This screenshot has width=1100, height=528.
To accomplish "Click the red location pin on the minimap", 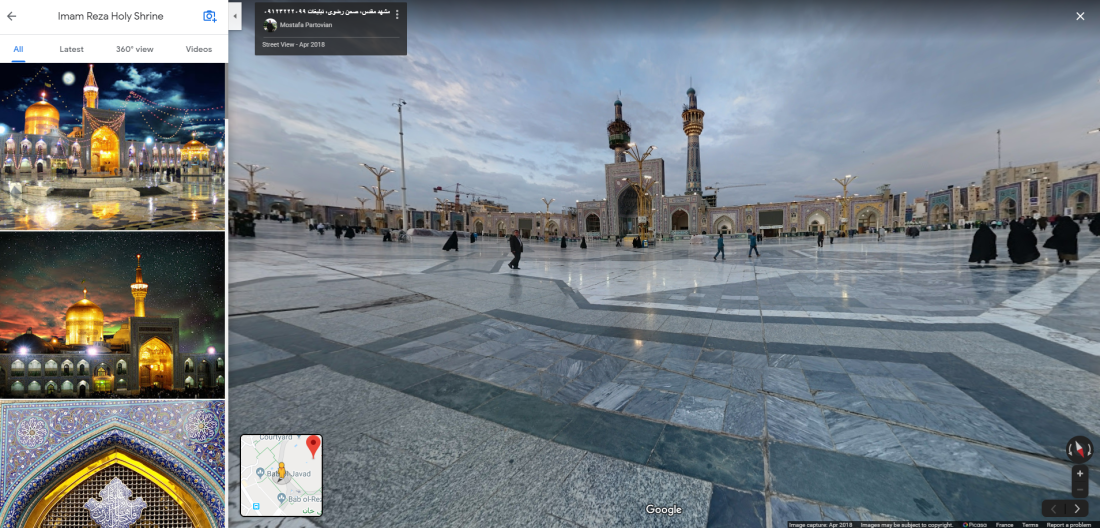I will pyautogui.click(x=313, y=447).
